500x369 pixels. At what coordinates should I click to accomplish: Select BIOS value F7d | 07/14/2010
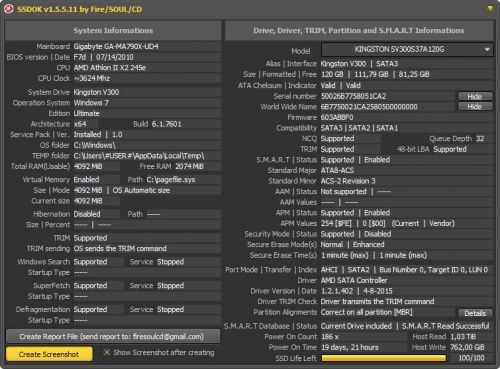(103, 57)
